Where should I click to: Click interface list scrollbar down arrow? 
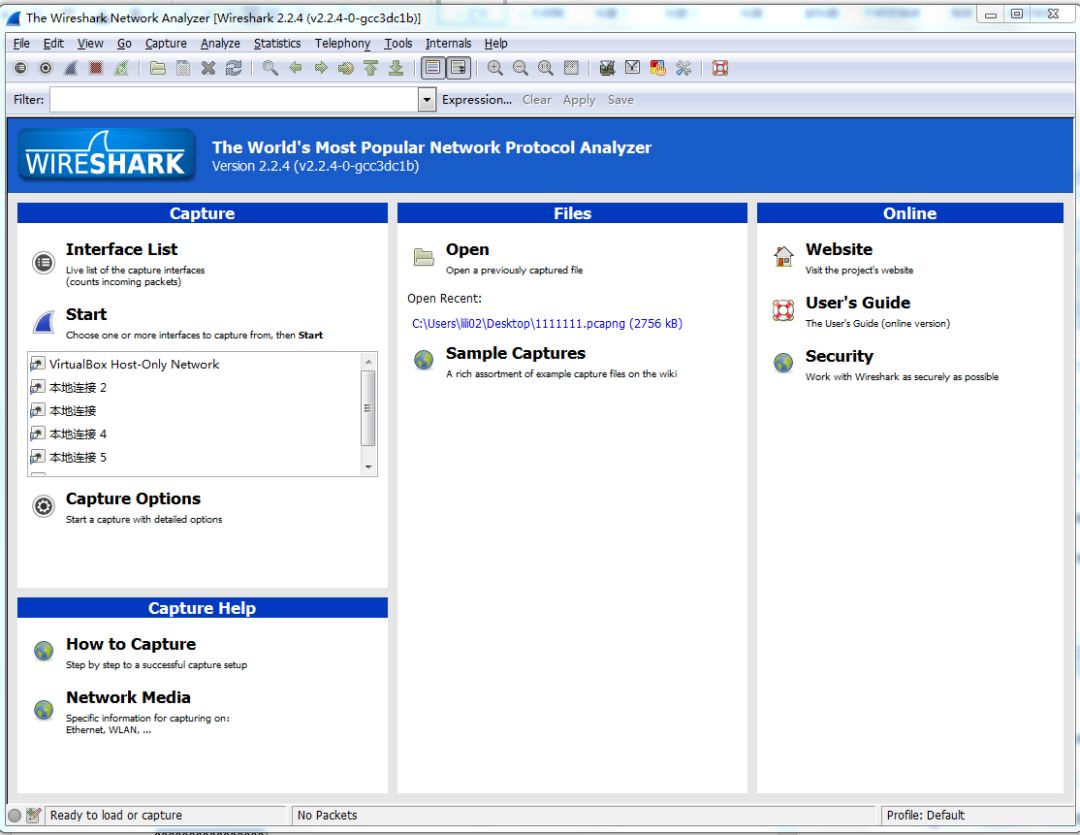pos(368,467)
